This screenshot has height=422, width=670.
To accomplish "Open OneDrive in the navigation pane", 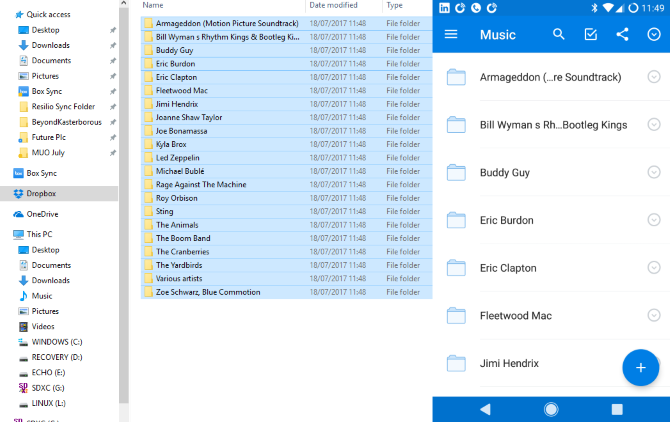I will [x=42, y=214].
